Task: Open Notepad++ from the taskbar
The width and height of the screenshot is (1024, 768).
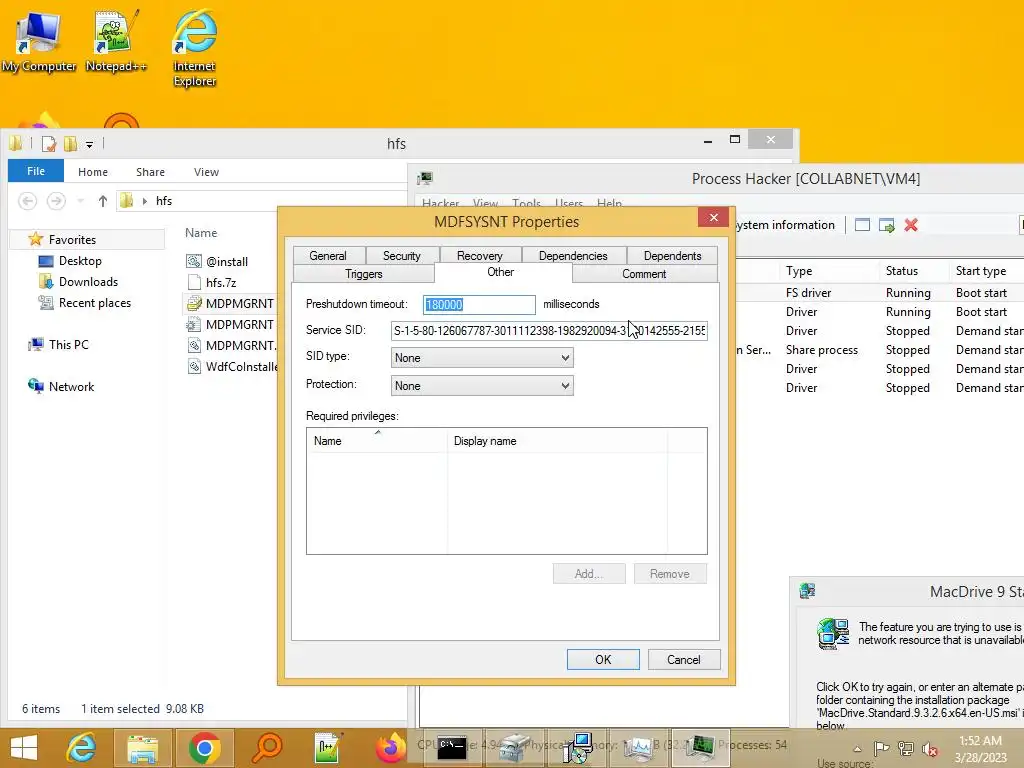Action: [327, 748]
